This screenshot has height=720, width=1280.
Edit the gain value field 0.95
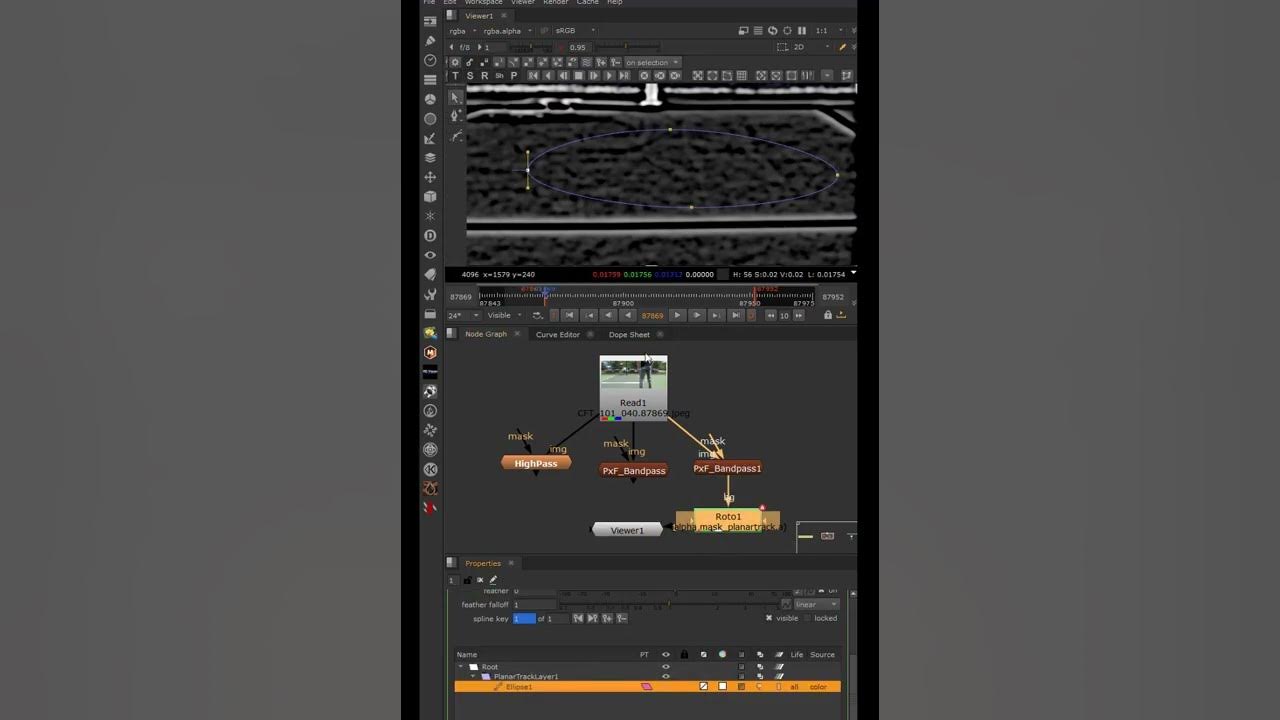[x=579, y=47]
